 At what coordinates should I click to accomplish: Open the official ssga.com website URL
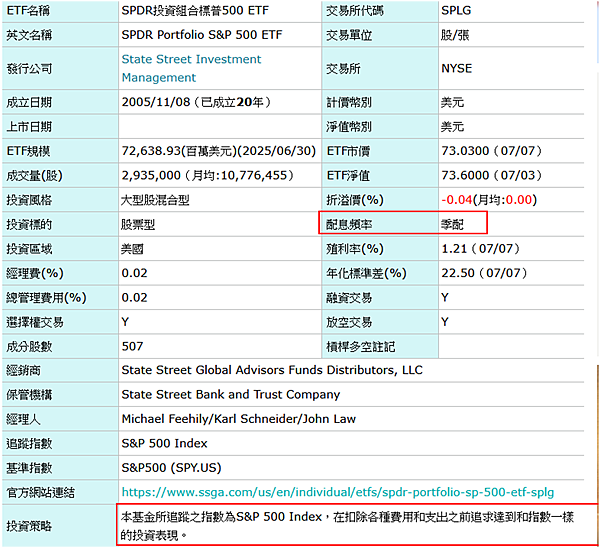pyautogui.click(x=337, y=492)
